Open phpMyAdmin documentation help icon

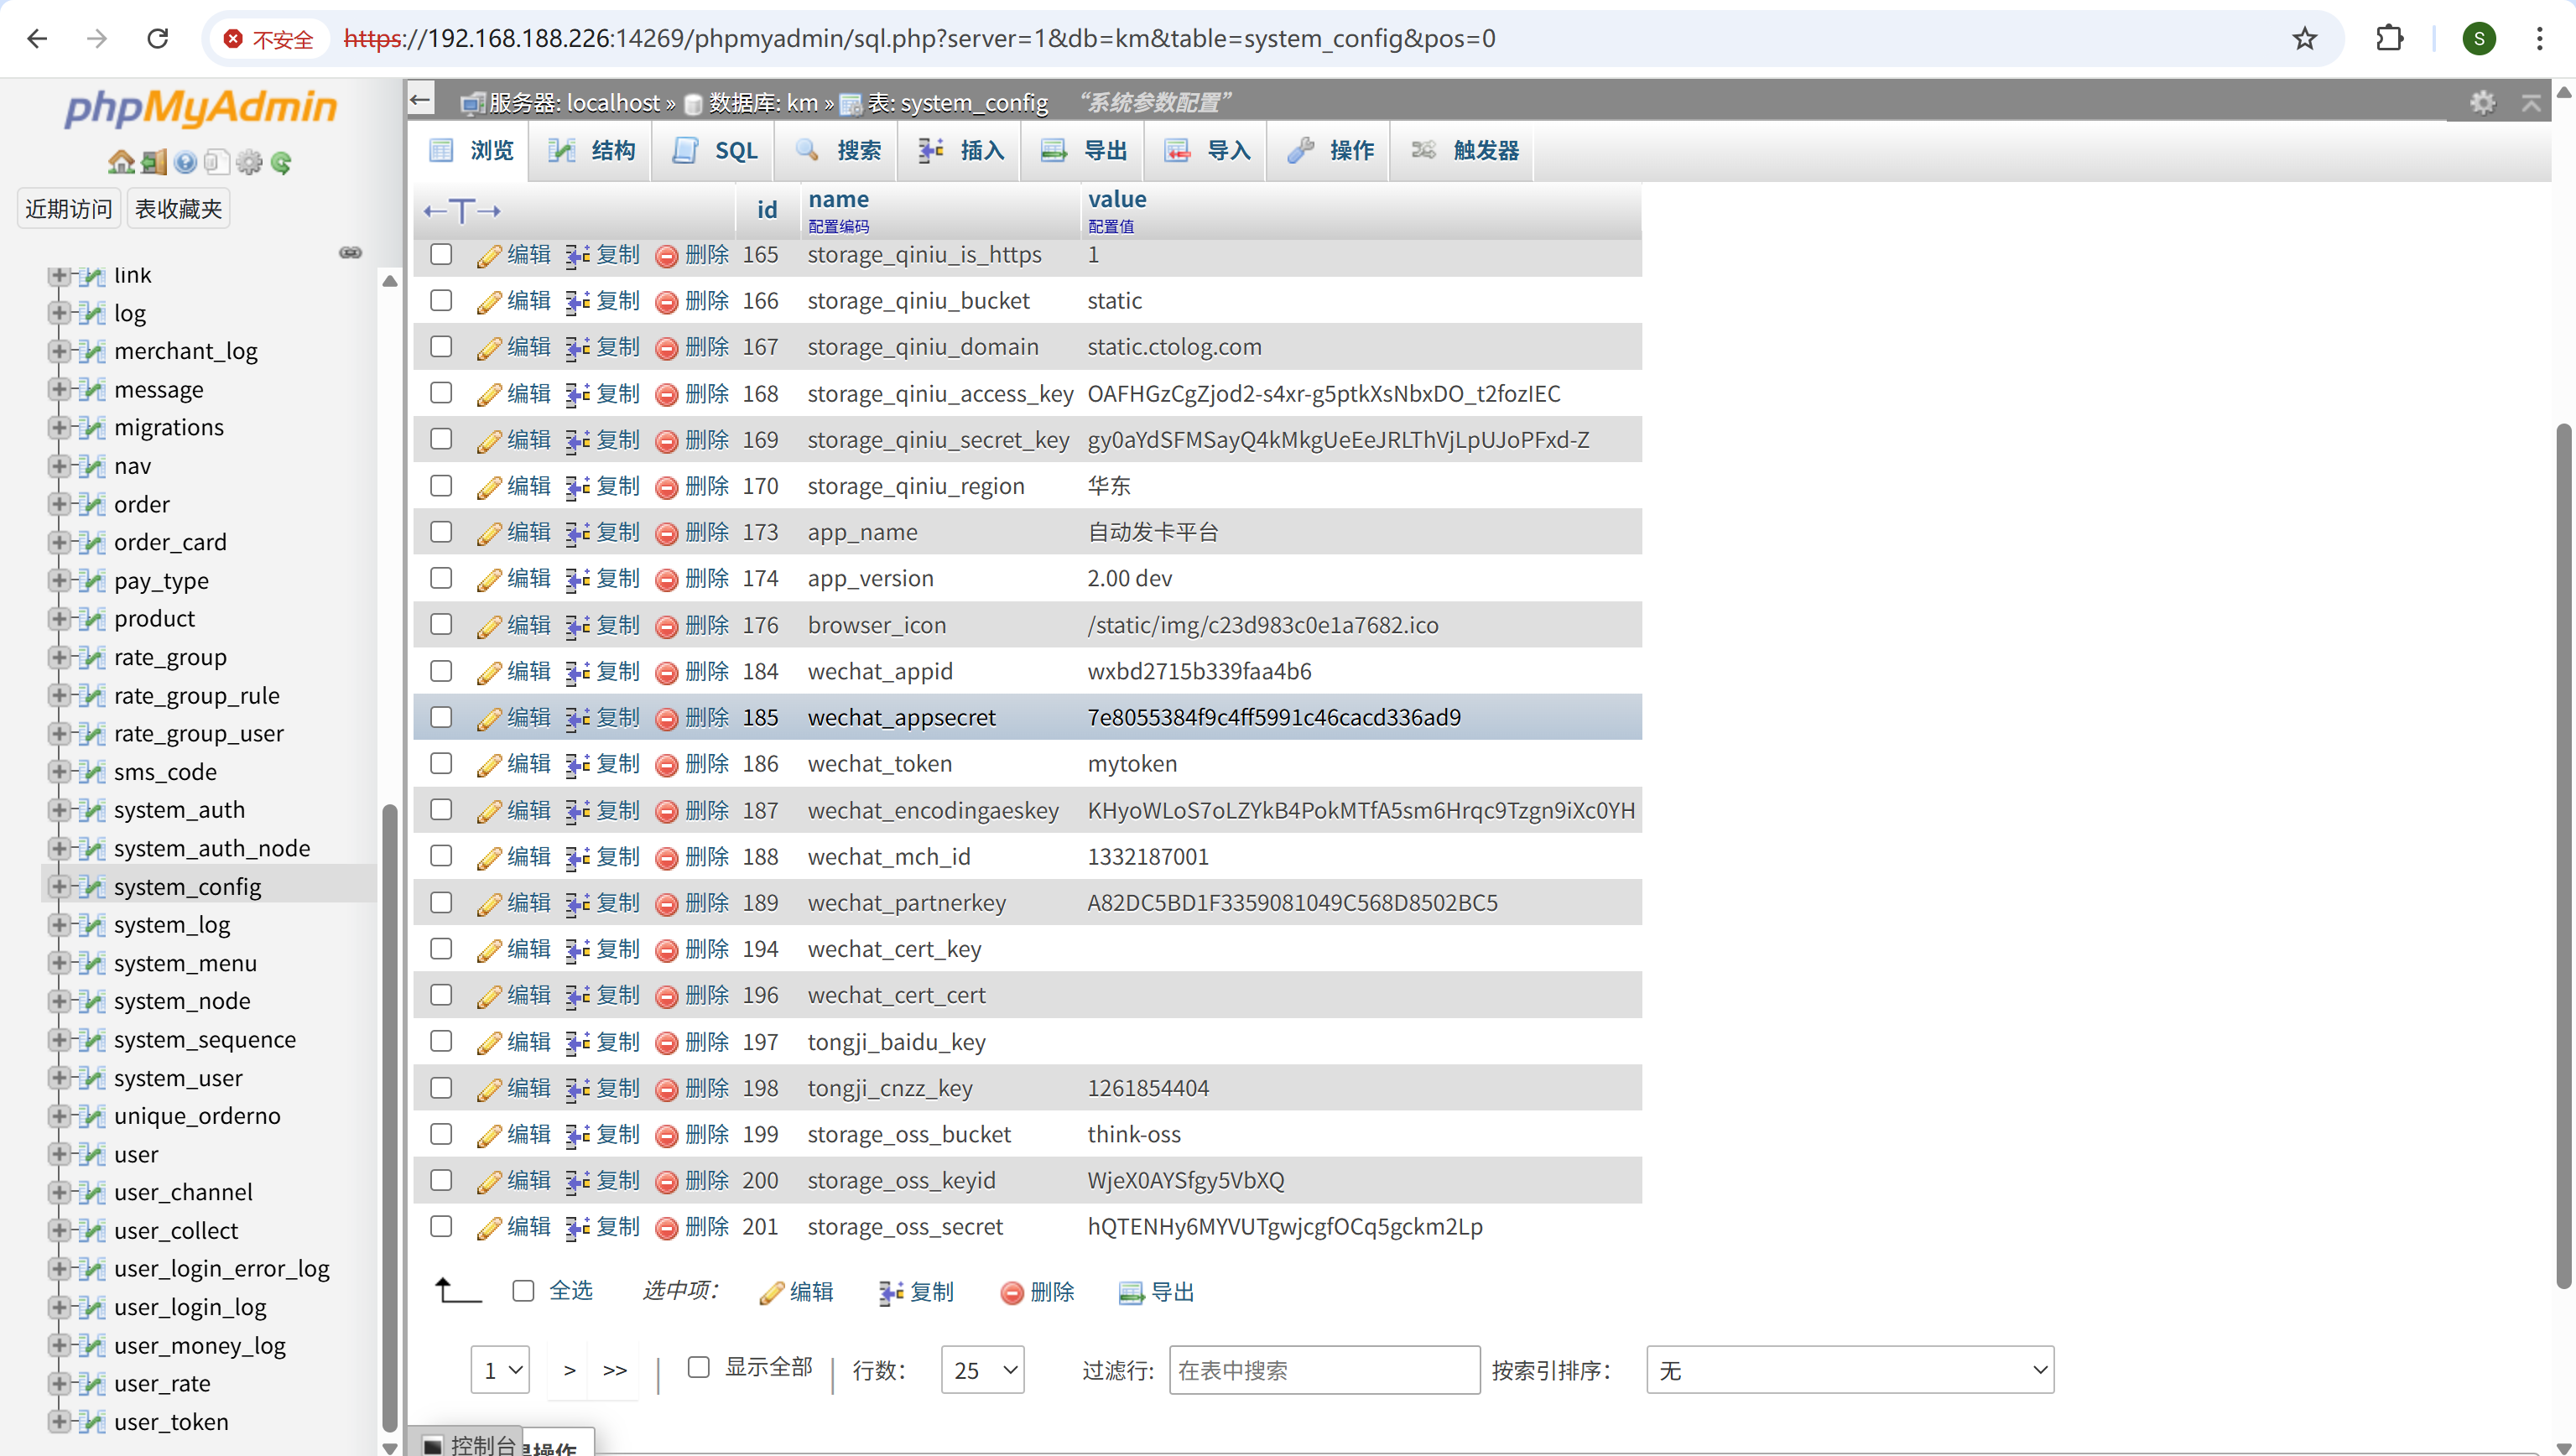tap(185, 162)
